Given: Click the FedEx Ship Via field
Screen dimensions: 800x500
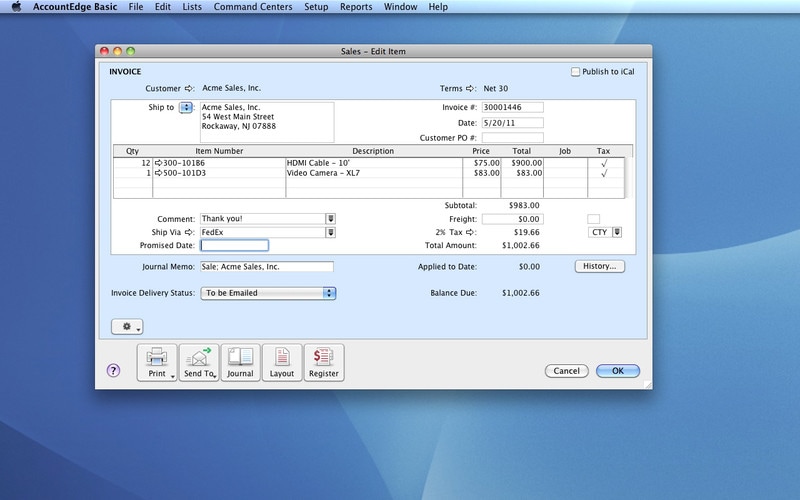Looking at the screenshot, I should tap(263, 232).
